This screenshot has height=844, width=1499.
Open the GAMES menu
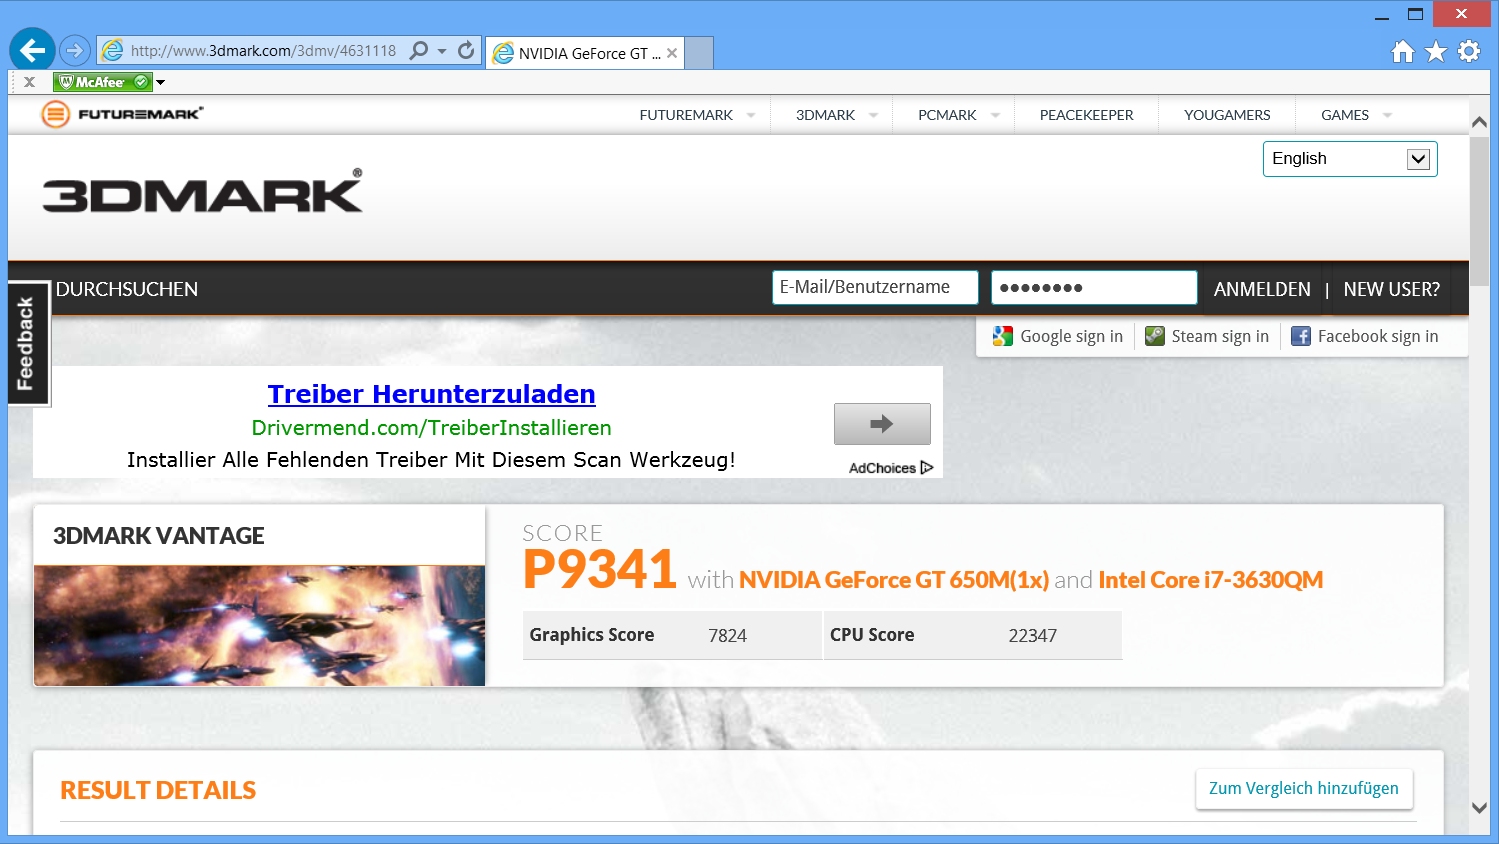(1345, 115)
